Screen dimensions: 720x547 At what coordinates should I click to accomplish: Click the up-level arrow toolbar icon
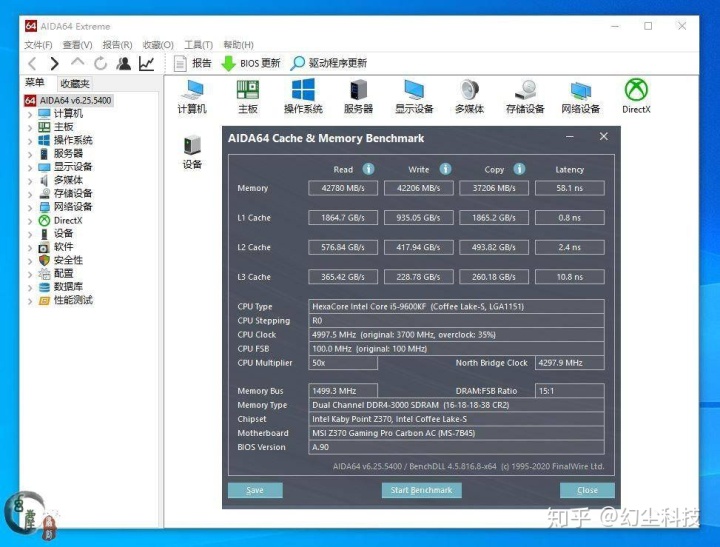[x=78, y=62]
